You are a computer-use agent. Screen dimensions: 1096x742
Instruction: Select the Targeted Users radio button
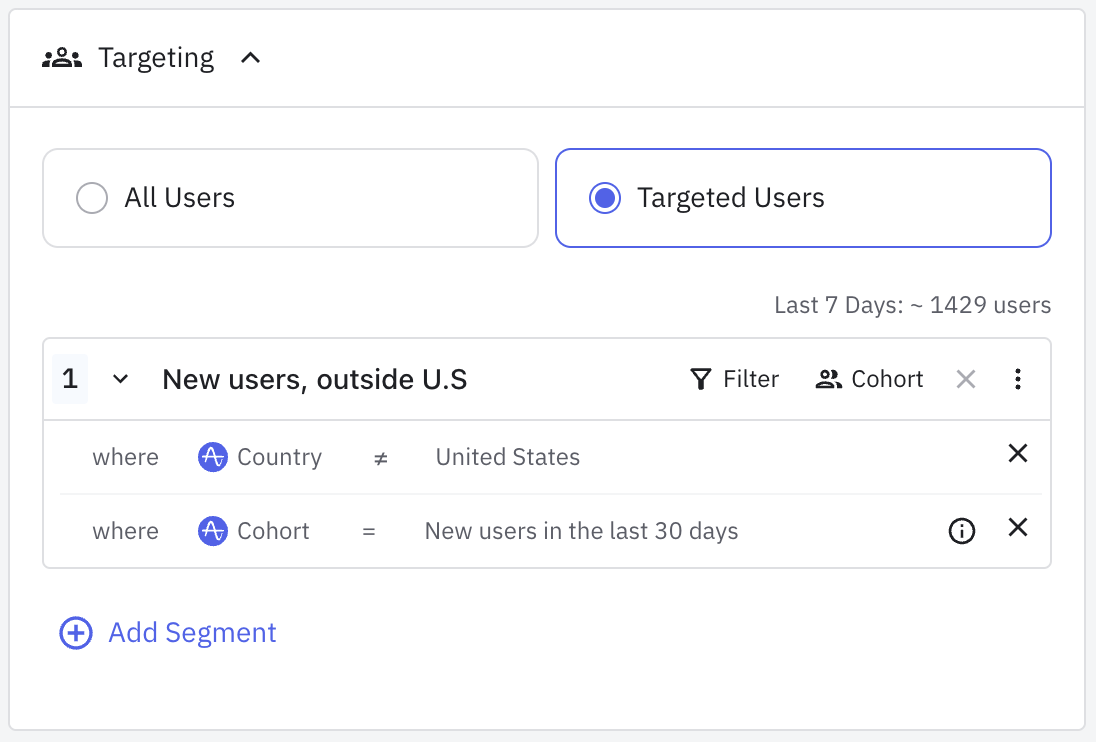(x=604, y=198)
